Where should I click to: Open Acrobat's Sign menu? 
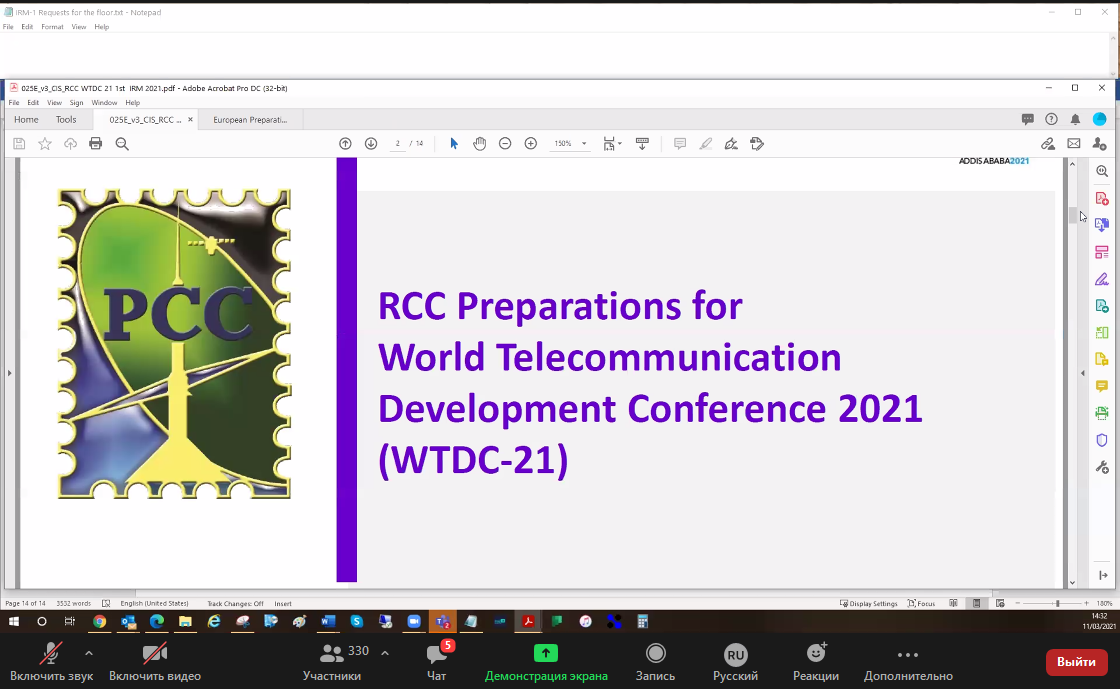point(76,103)
